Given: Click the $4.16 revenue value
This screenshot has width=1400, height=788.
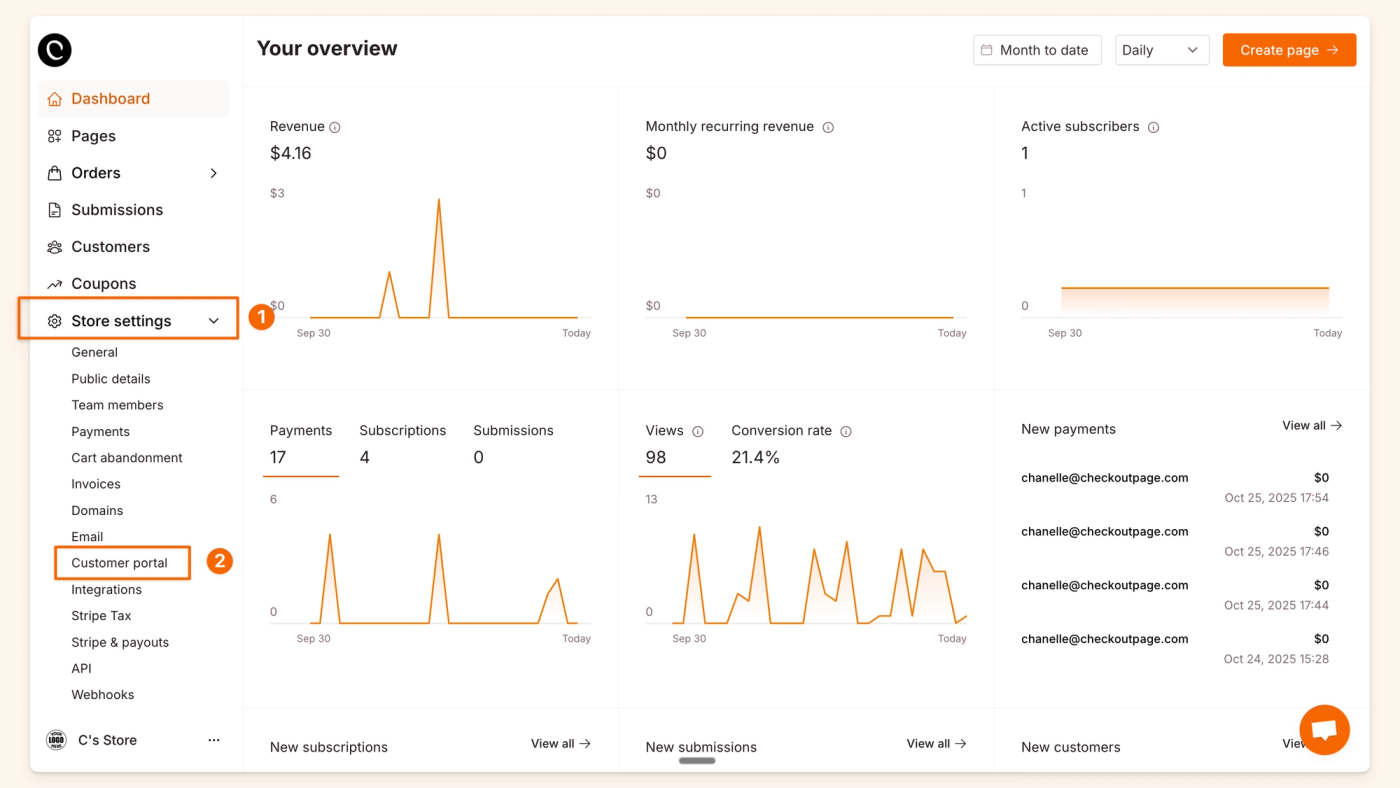Looking at the screenshot, I should 291,153.
